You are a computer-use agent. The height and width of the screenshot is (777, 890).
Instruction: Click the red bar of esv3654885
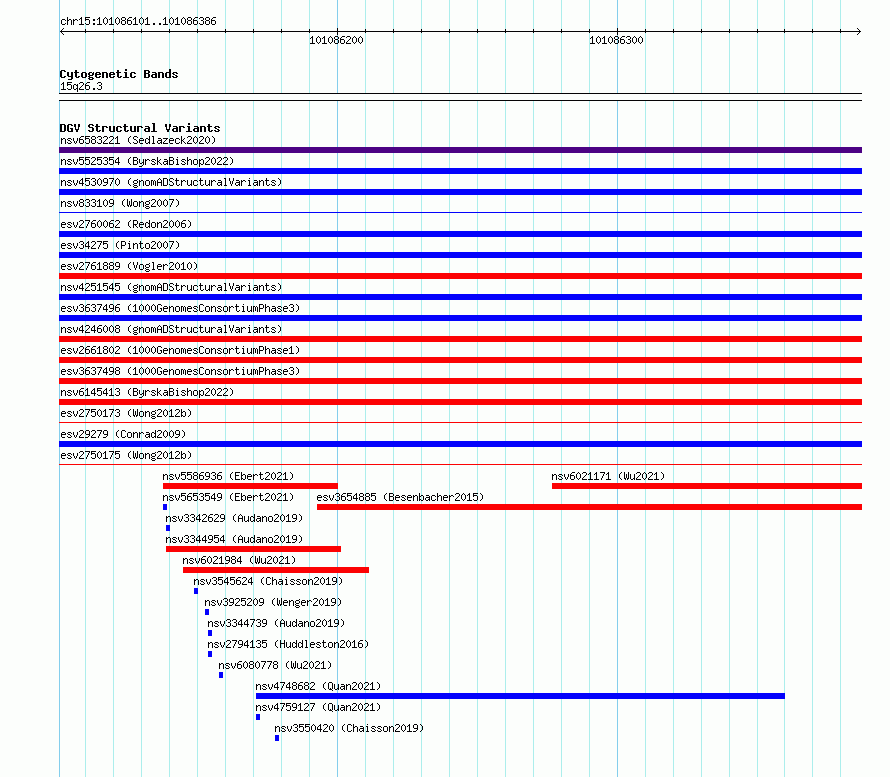(x=589, y=507)
